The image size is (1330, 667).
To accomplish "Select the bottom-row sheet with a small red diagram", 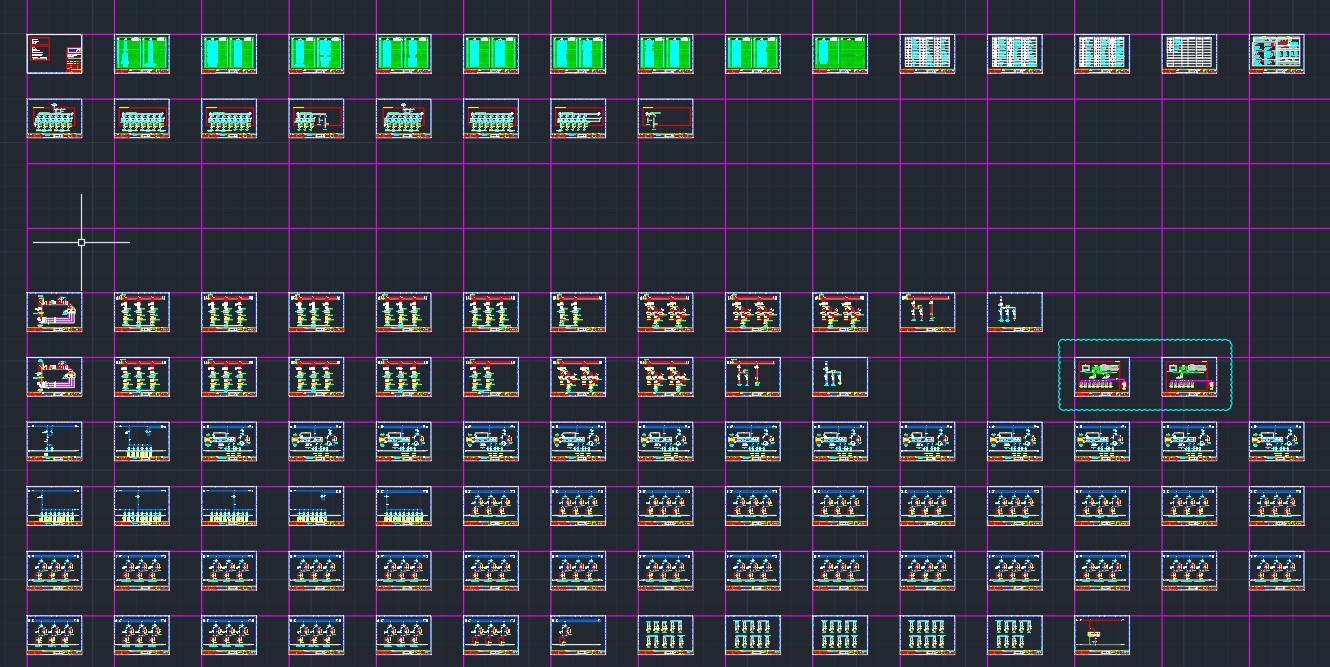I will 1102,635.
